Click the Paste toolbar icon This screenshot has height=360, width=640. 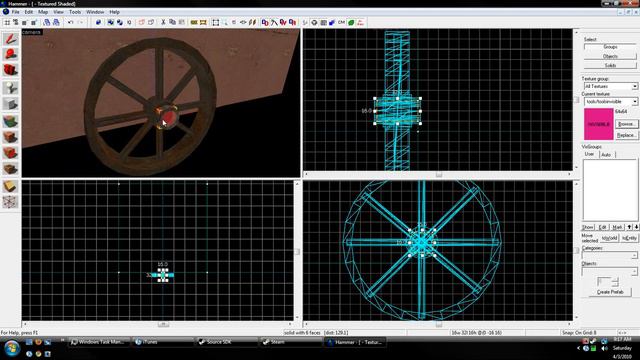[181, 22]
